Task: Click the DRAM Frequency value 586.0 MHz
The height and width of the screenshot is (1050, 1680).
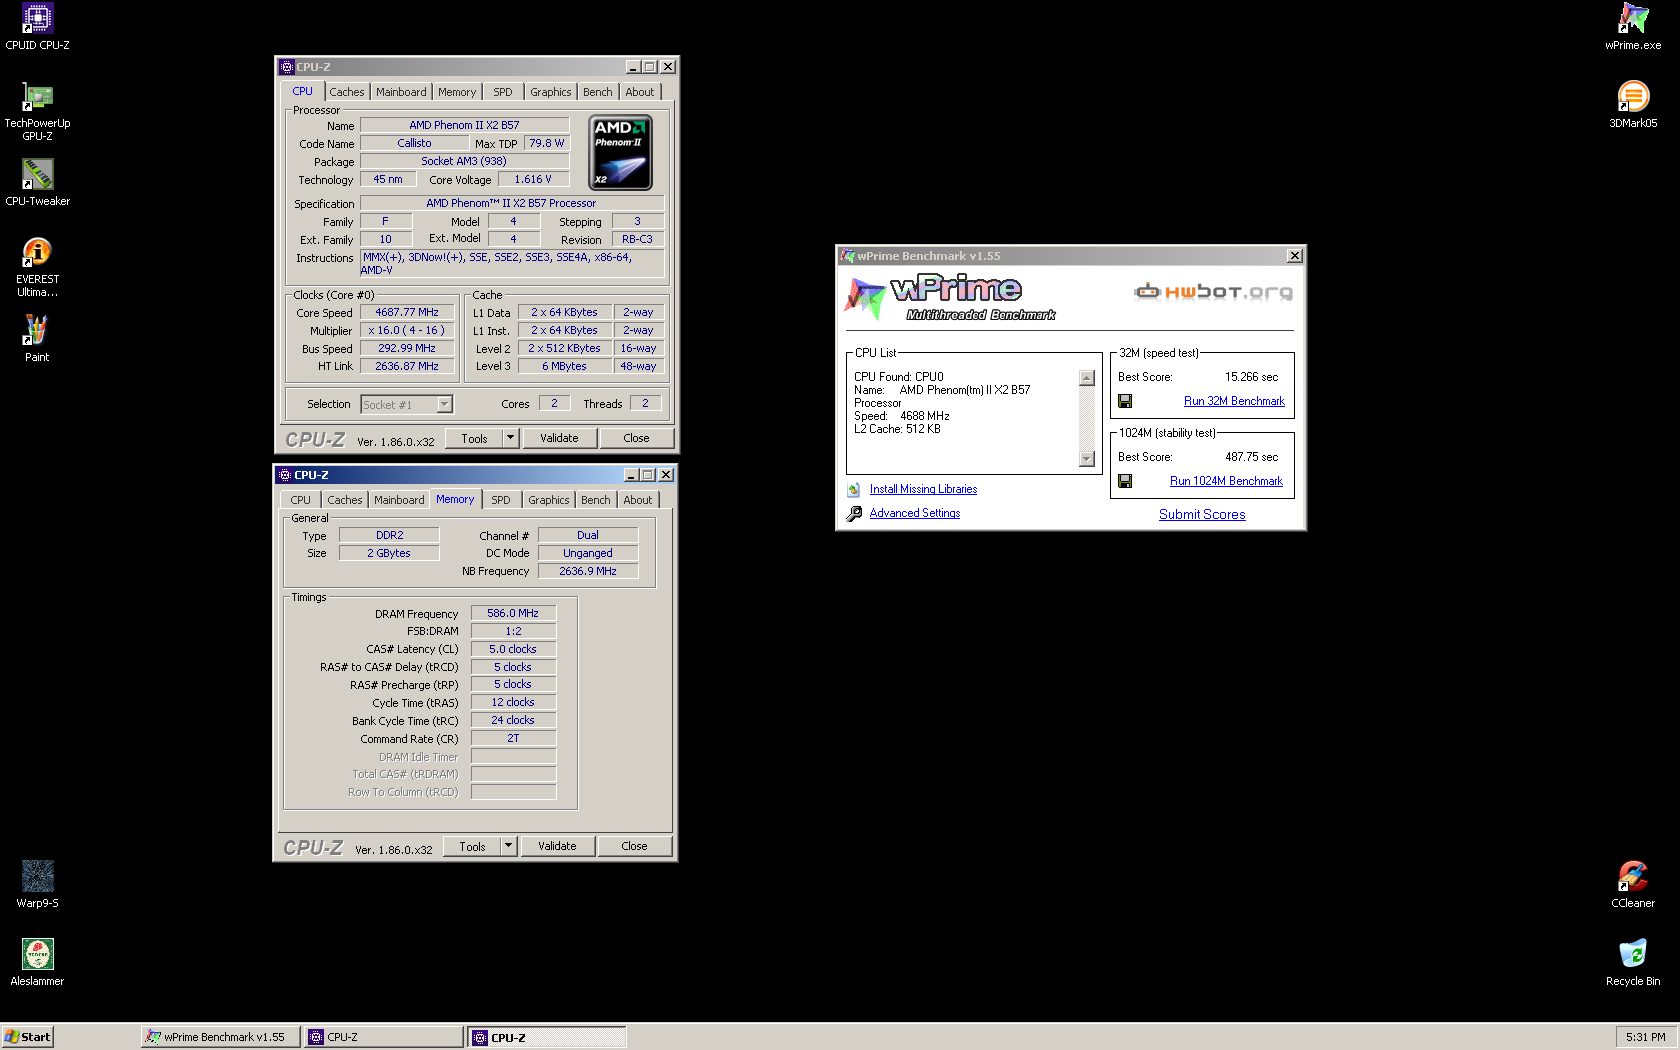Action: (513, 613)
